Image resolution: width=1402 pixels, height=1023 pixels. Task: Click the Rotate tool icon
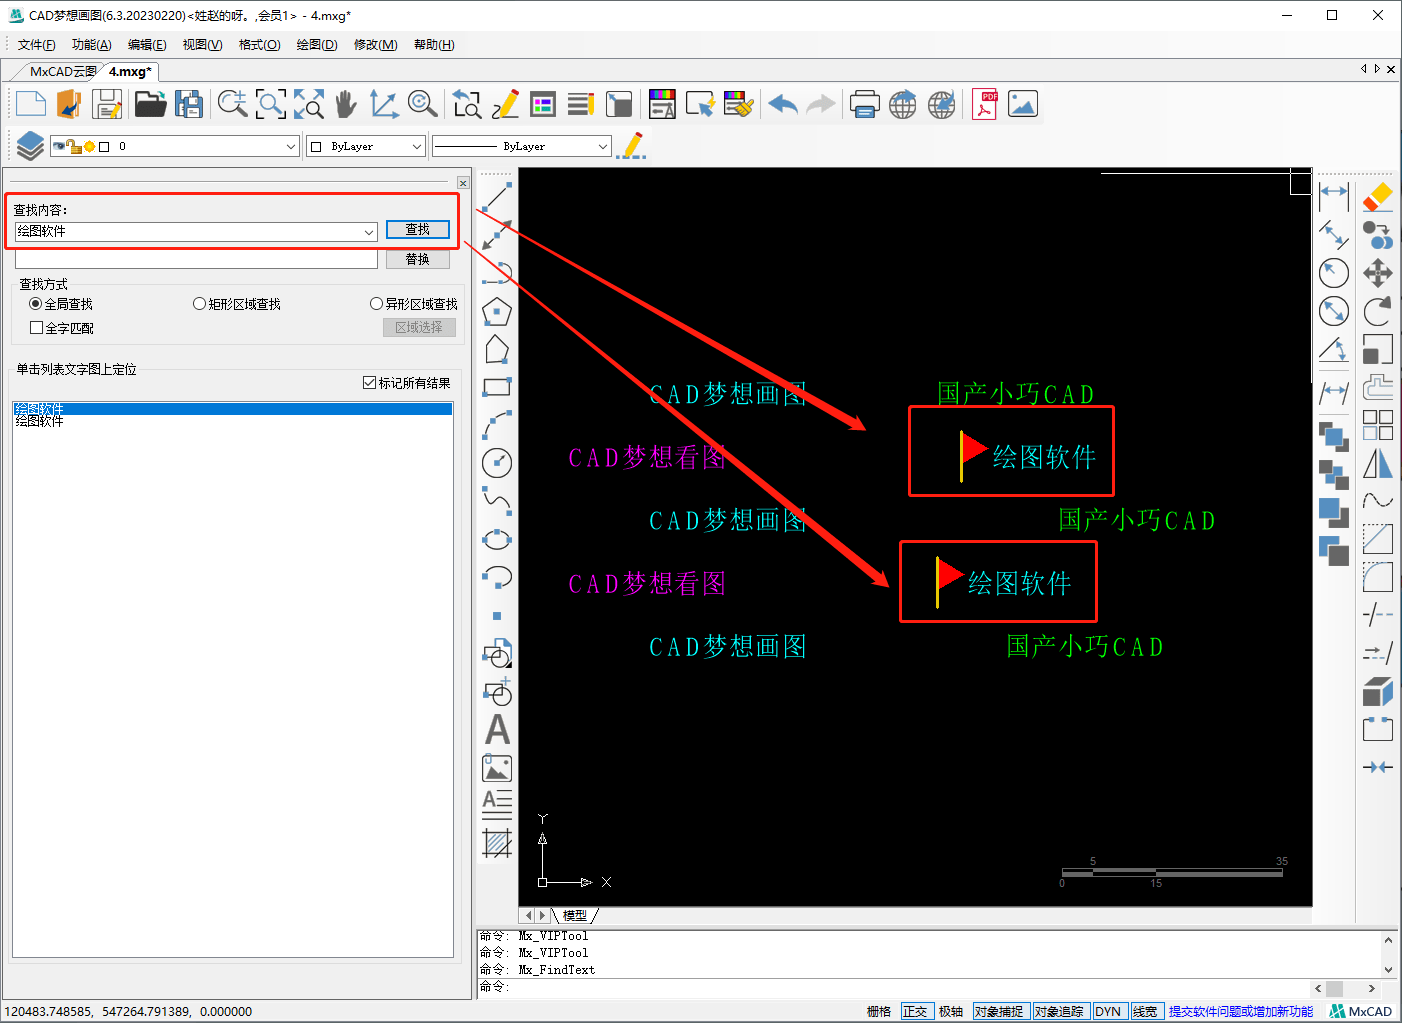point(1377,312)
